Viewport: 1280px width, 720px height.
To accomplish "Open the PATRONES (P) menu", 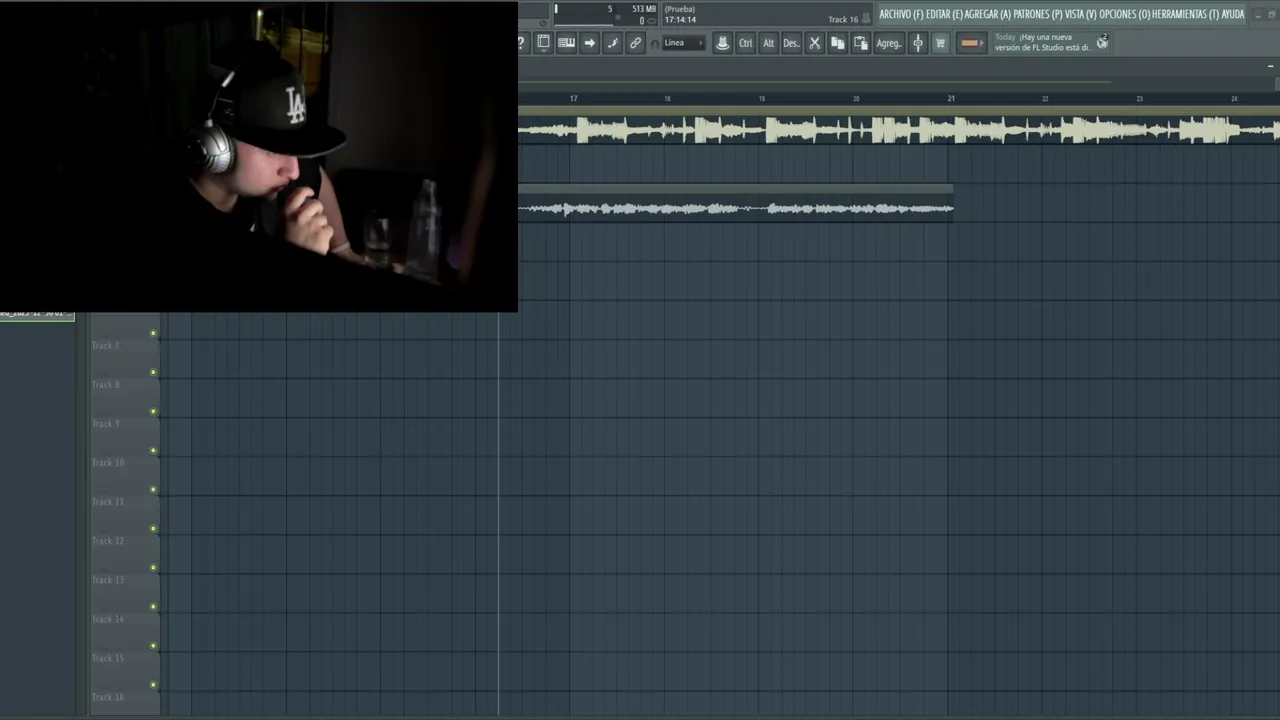I will pyautogui.click(x=1037, y=14).
